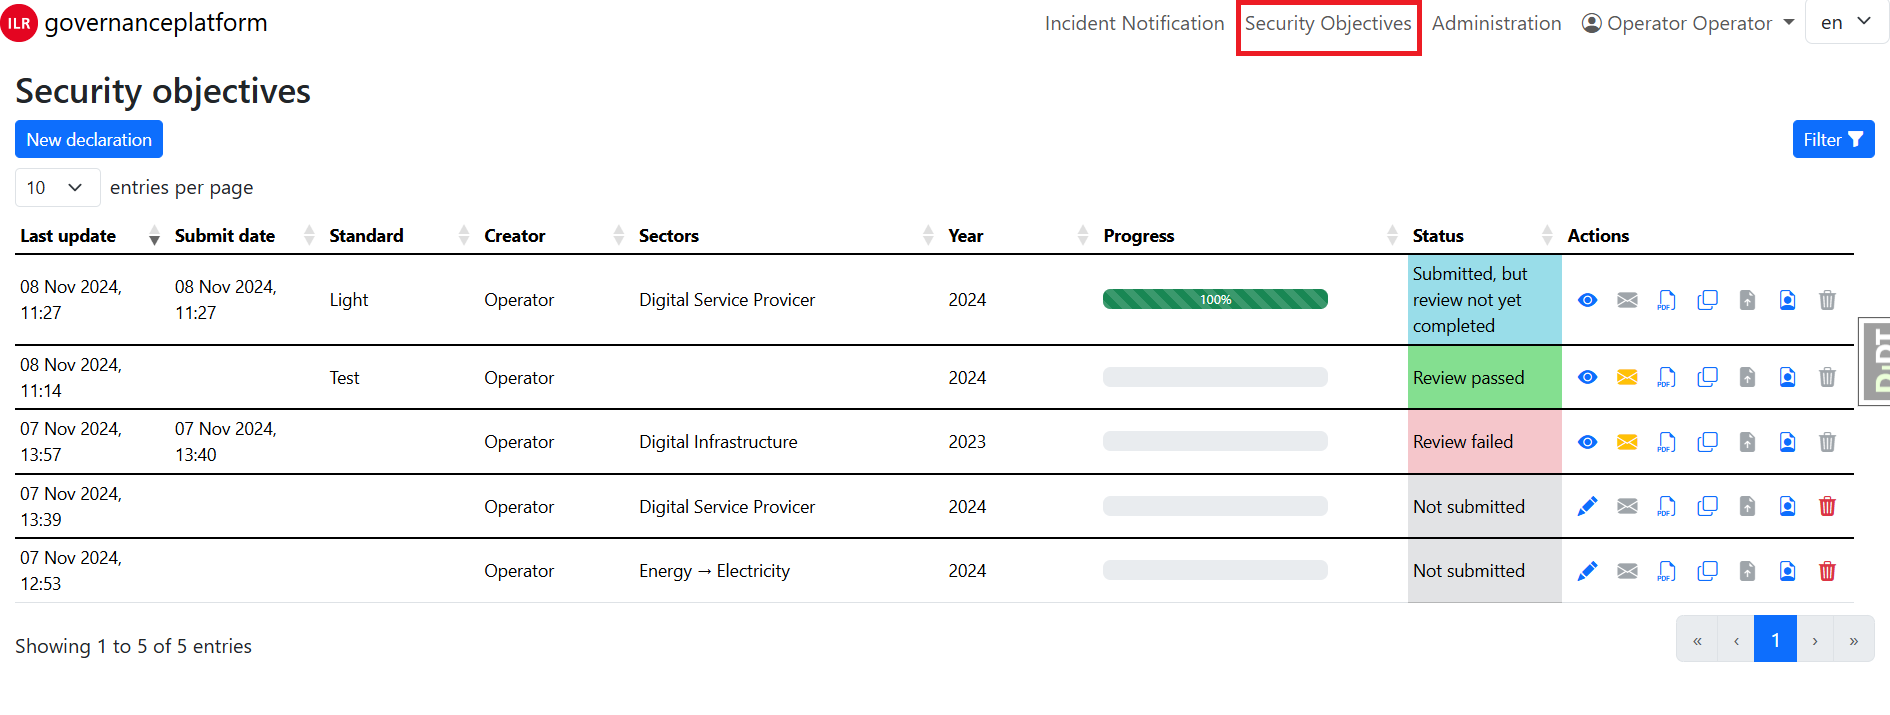Copy the Review passed Test declaration
The height and width of the screenshot is (715, 1890).
click(x=1707, y=377)
